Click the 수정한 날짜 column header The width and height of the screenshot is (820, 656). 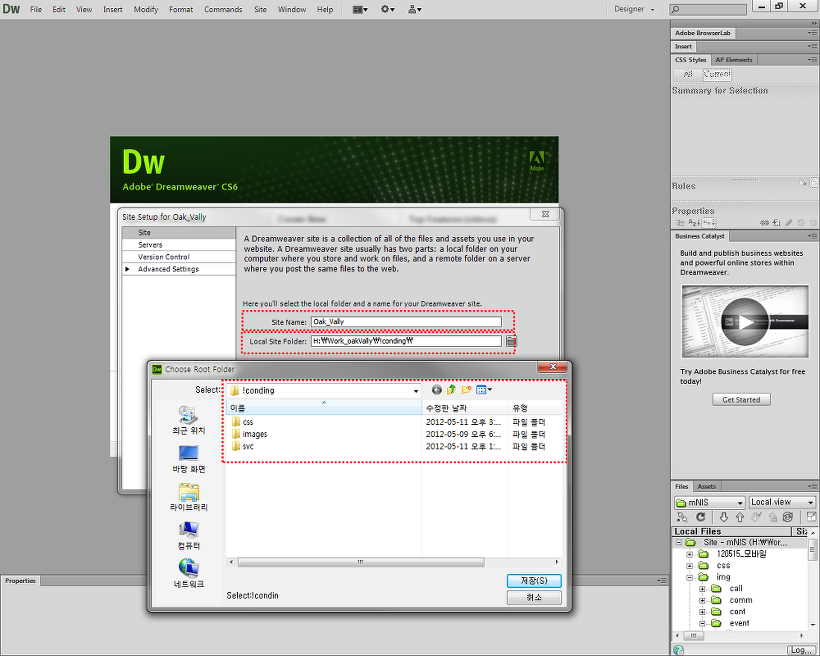pos(464,408)
